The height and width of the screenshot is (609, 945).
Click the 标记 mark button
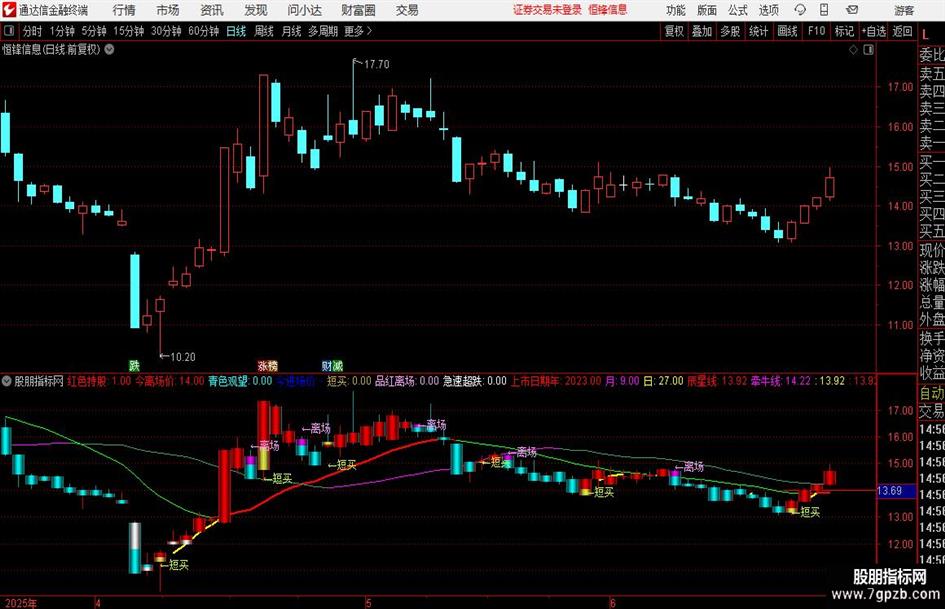click(844, 31)
